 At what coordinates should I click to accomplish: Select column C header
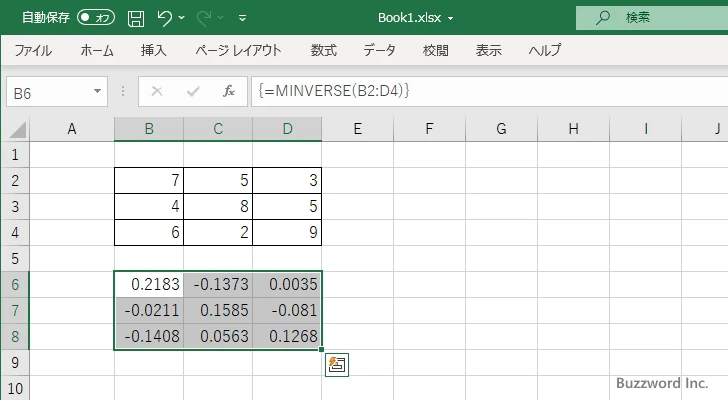click(x=218, y=129)
